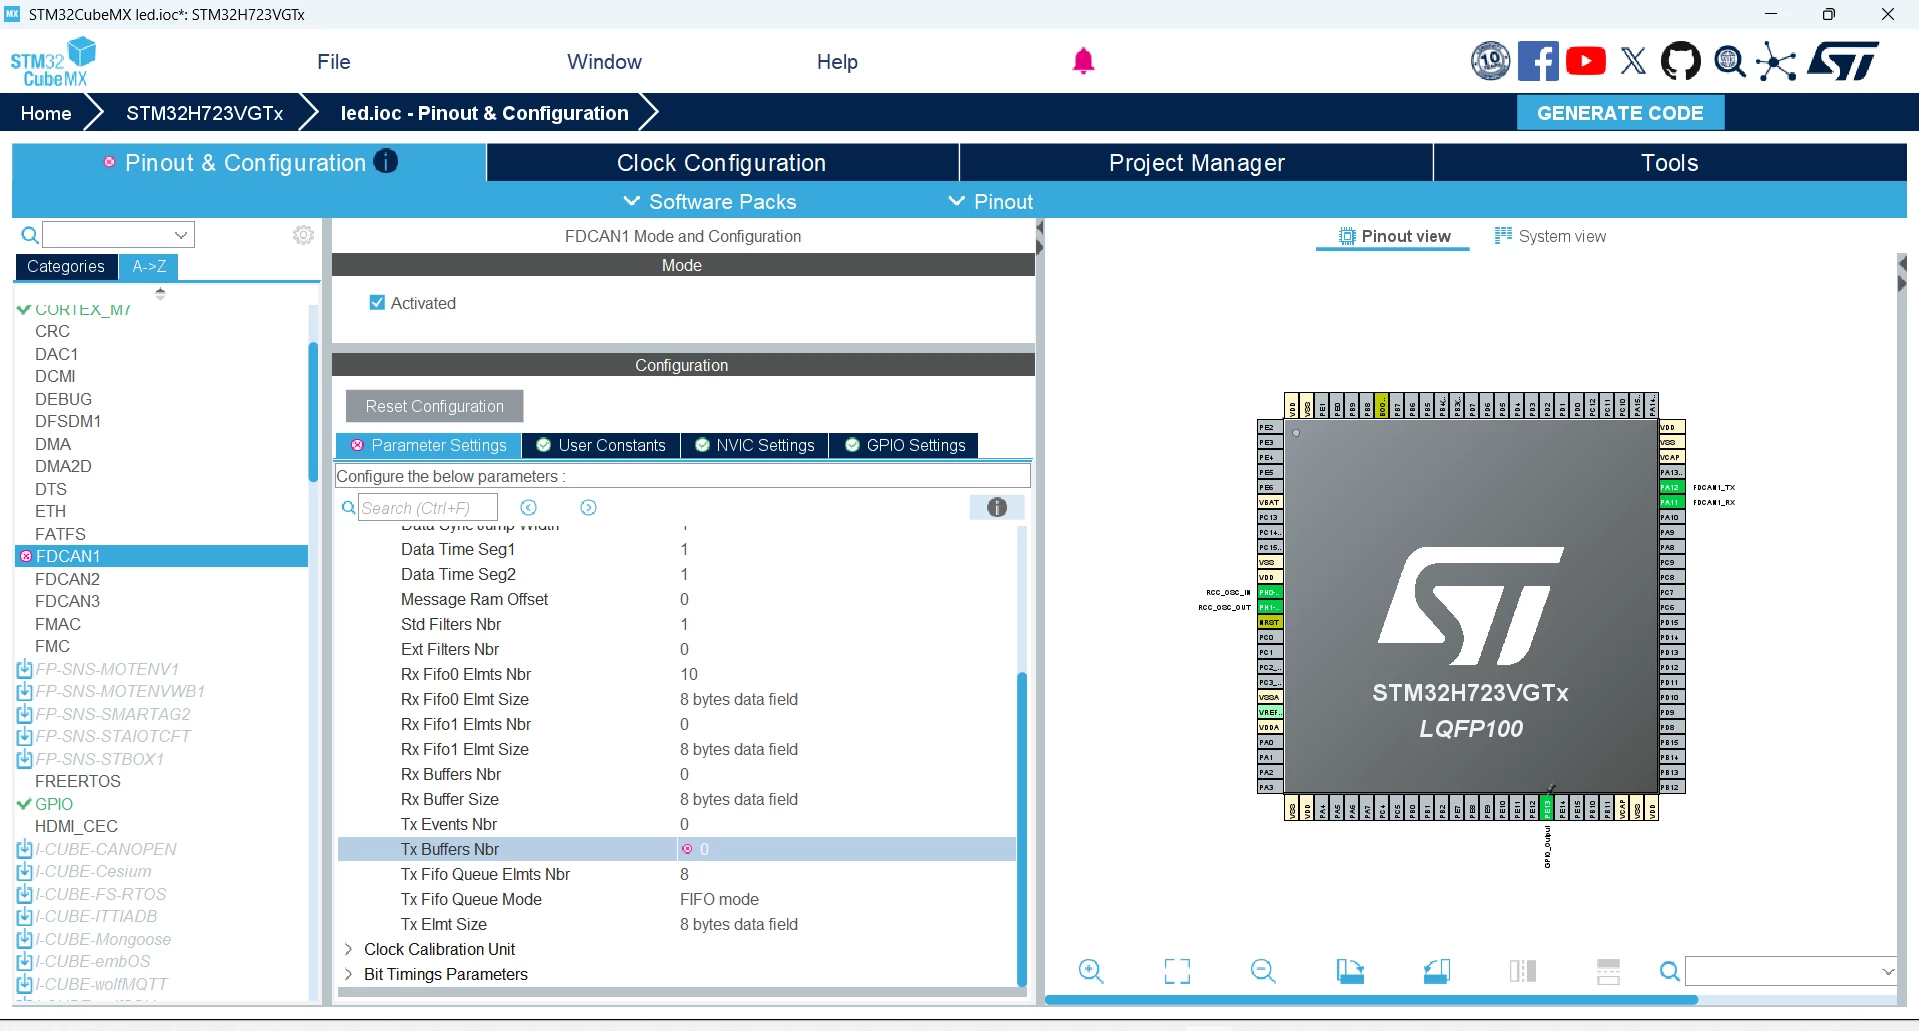Expand Clock Calibration Unit section

tap(348, 949)
